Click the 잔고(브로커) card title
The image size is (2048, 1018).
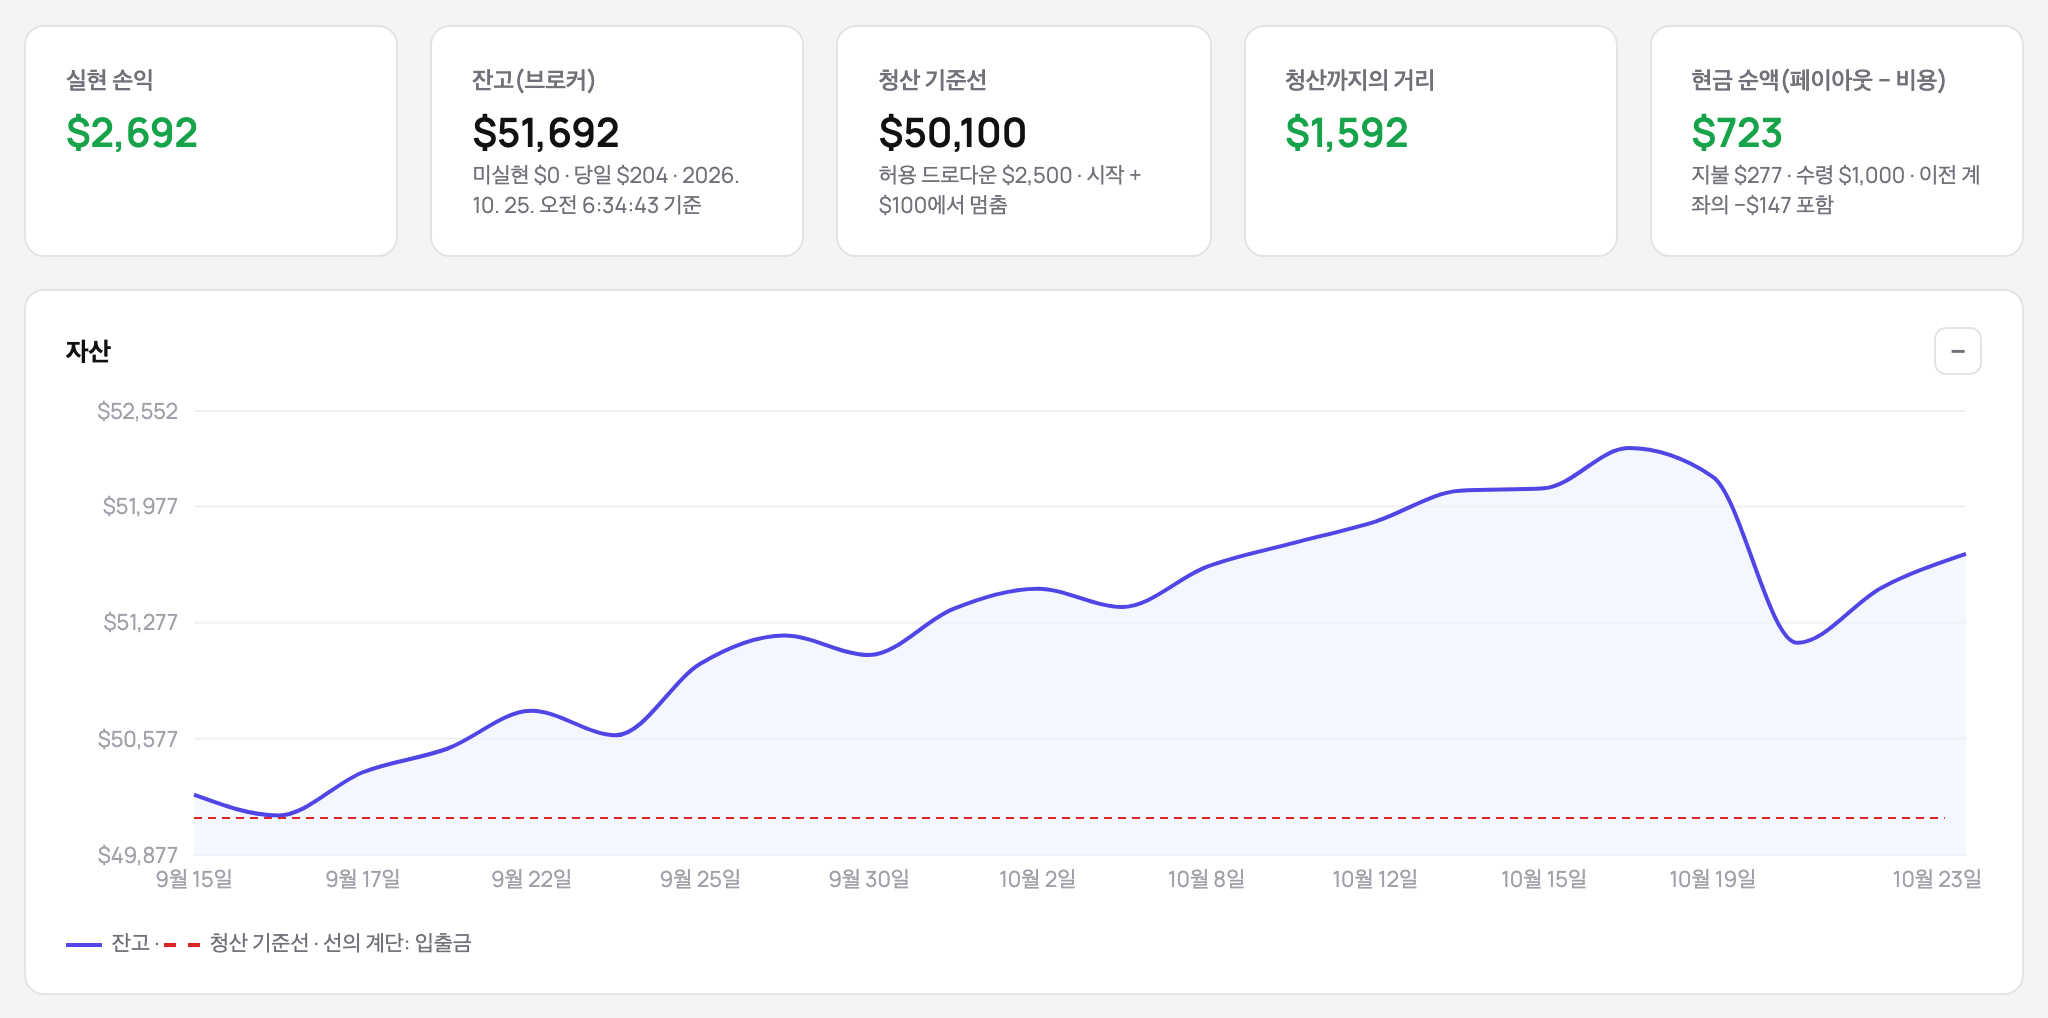[x=533, y=80]
